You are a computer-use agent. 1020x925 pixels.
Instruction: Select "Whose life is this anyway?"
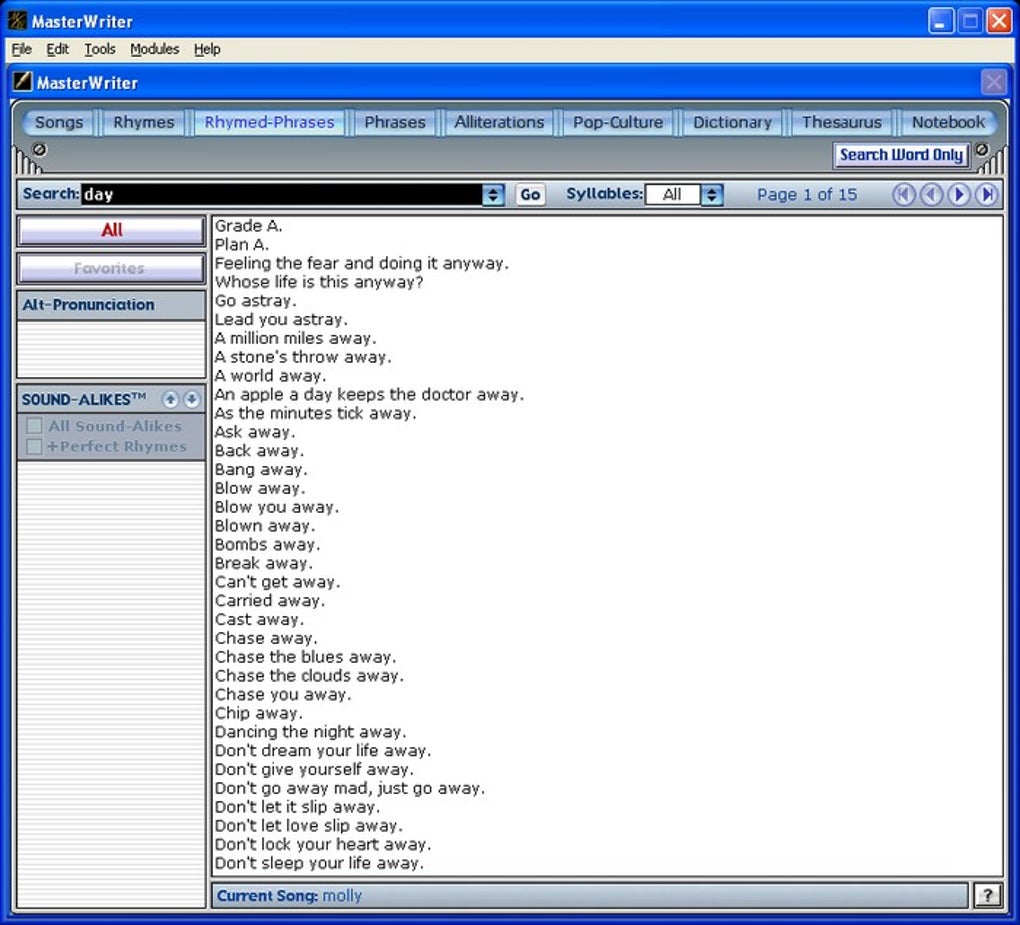319,282
